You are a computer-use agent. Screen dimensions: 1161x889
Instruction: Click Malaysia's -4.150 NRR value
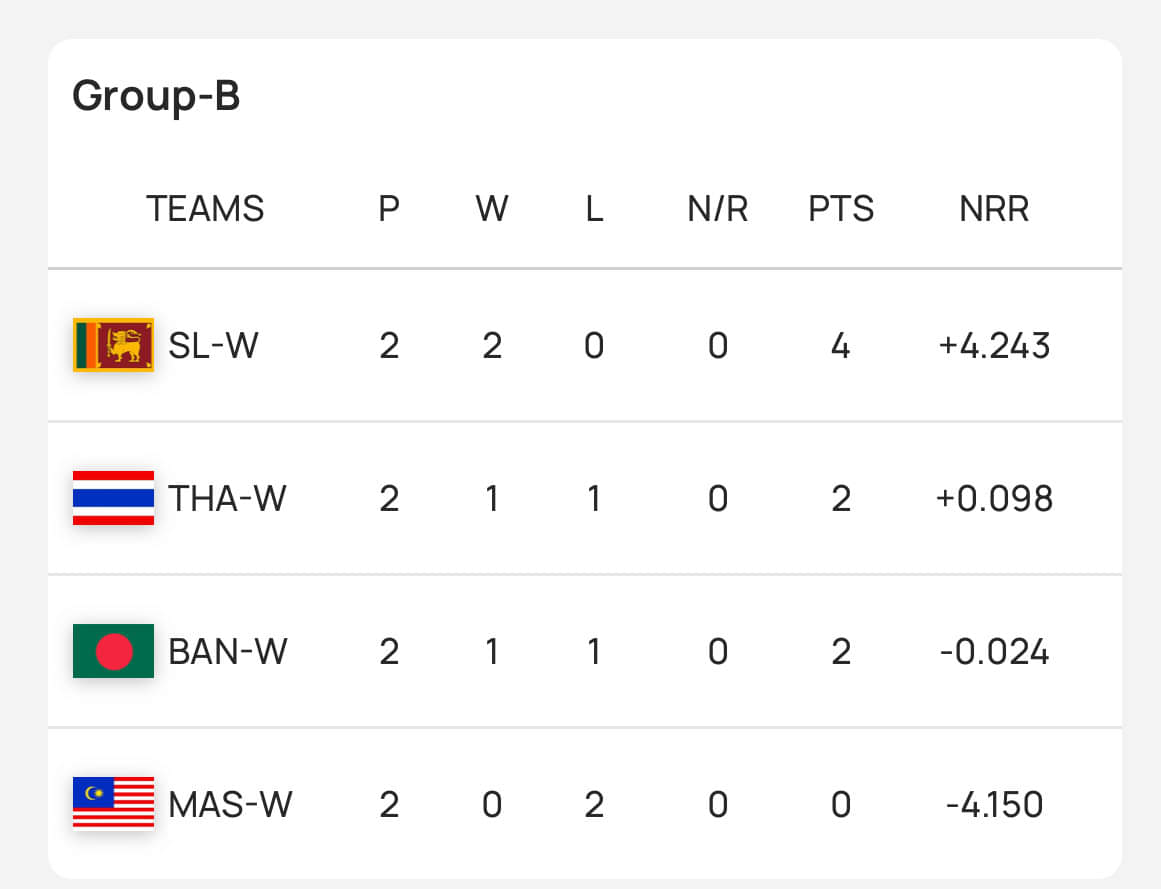pyautogui.click(x=994, y=804)
